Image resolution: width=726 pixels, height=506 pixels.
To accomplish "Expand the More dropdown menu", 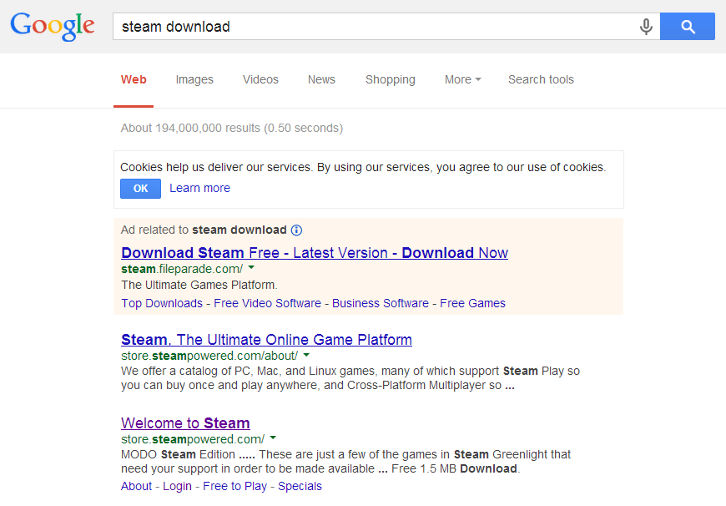I will (463, 80).
